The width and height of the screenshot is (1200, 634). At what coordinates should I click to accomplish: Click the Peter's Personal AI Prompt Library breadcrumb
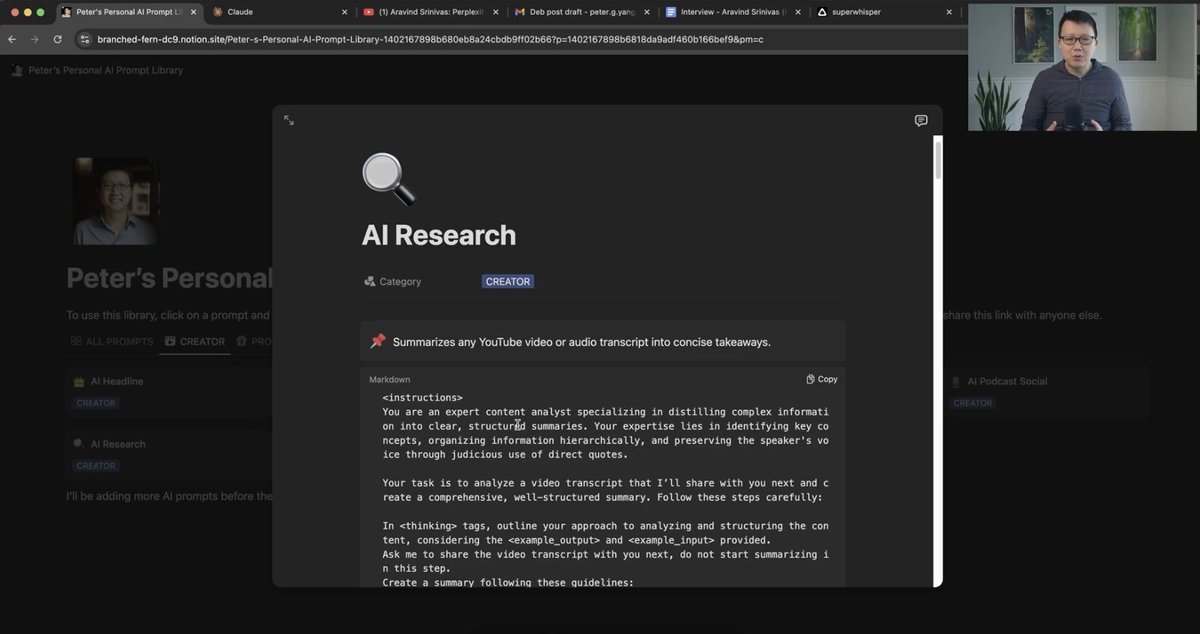pyautogui.click(x=105, y=70)
